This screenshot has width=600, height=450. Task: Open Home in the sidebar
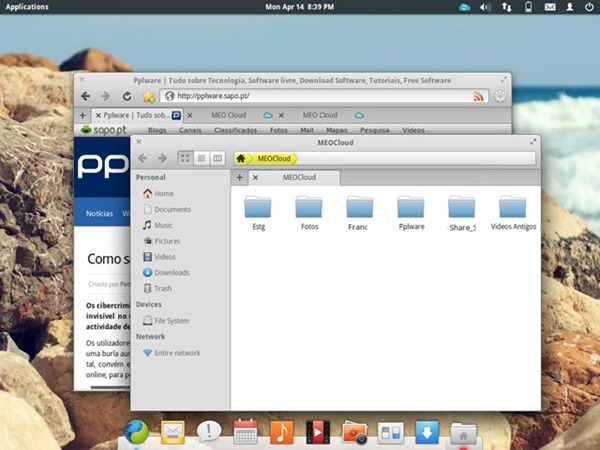coord(159,194)
